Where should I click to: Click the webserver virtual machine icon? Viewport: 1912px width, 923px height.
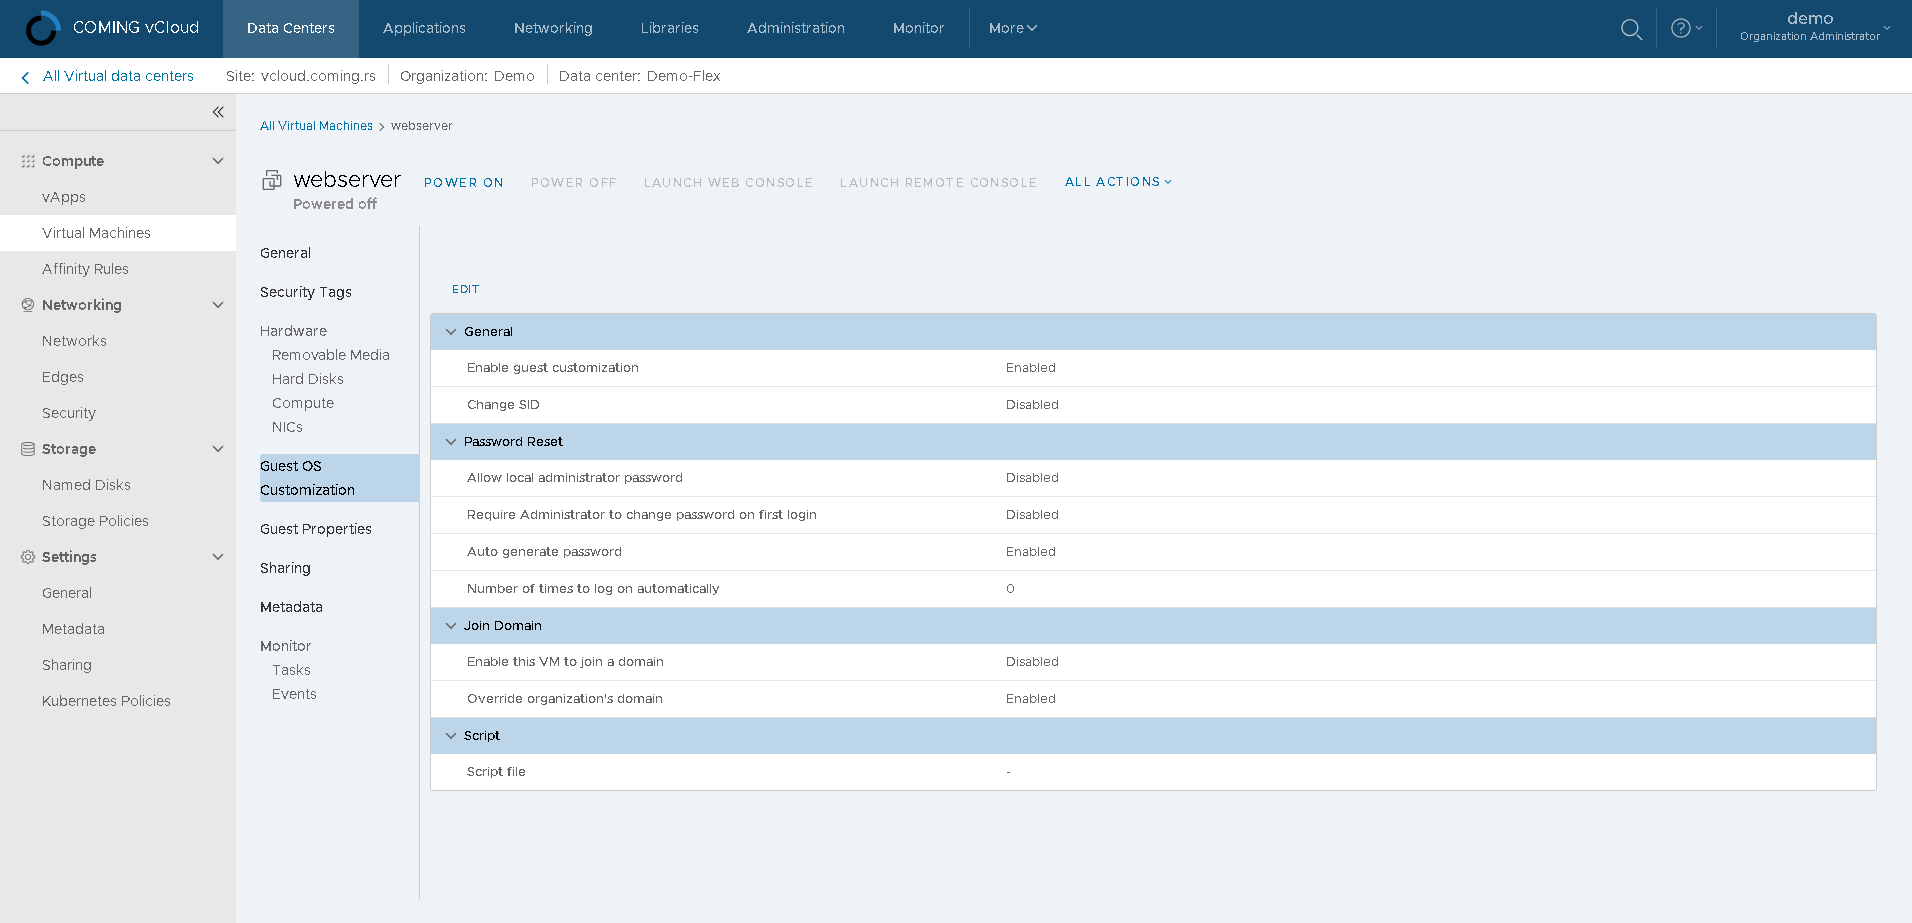click(272, 180)
